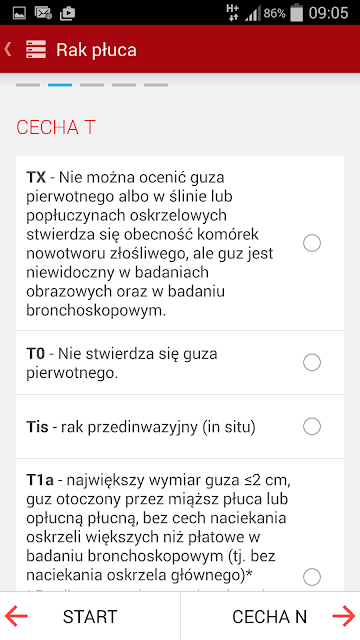This screenshot has width=360, height=640.
Task: Tap the Rak płuca header title
Action: click(x=96, y=50)
